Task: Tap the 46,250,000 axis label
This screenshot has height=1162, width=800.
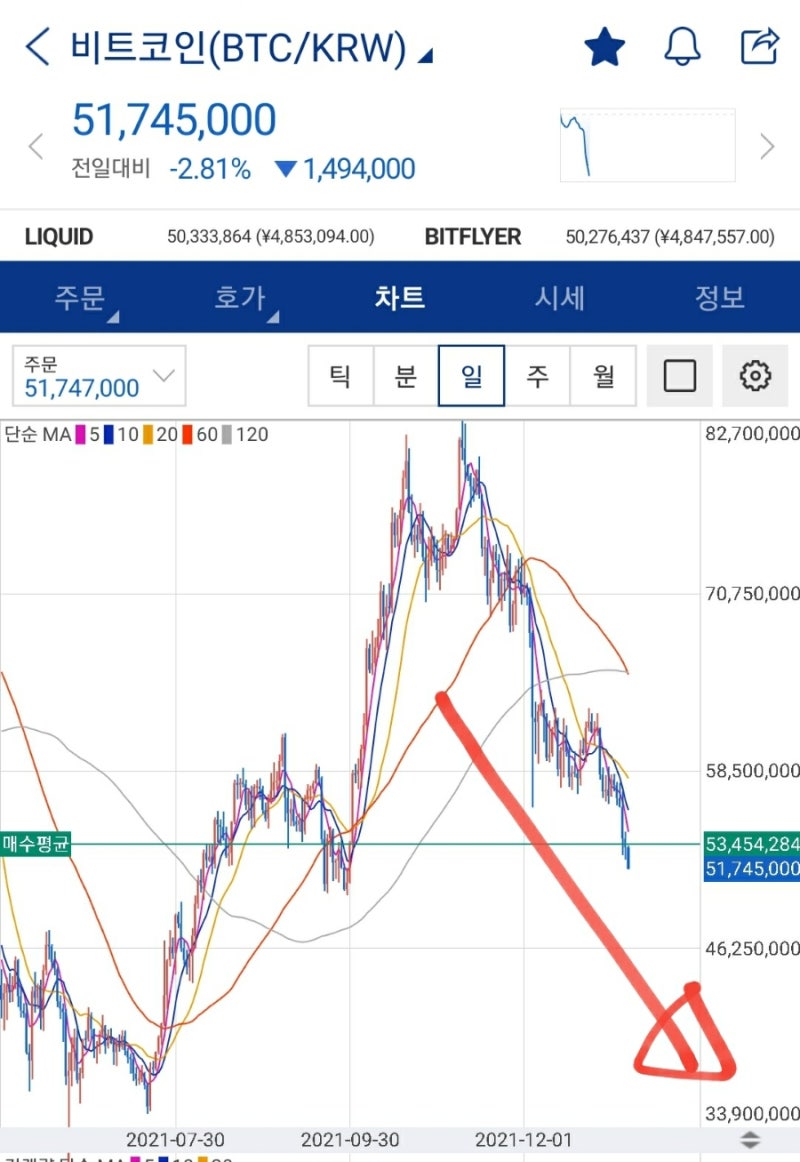Action: (752, 949)
